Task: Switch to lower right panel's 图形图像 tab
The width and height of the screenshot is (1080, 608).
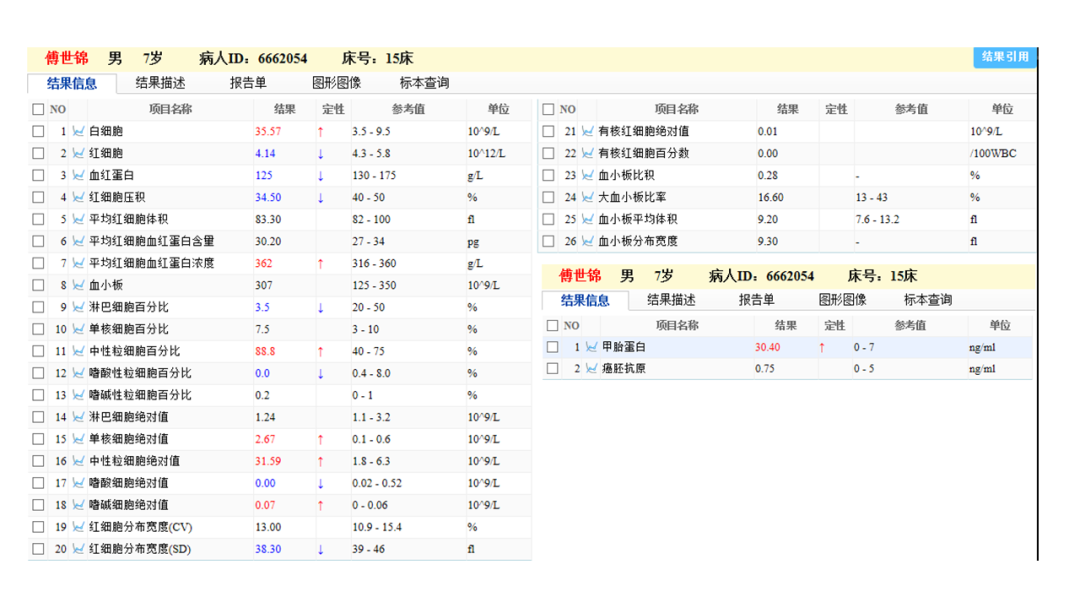Action: click(x=842, y=300)
